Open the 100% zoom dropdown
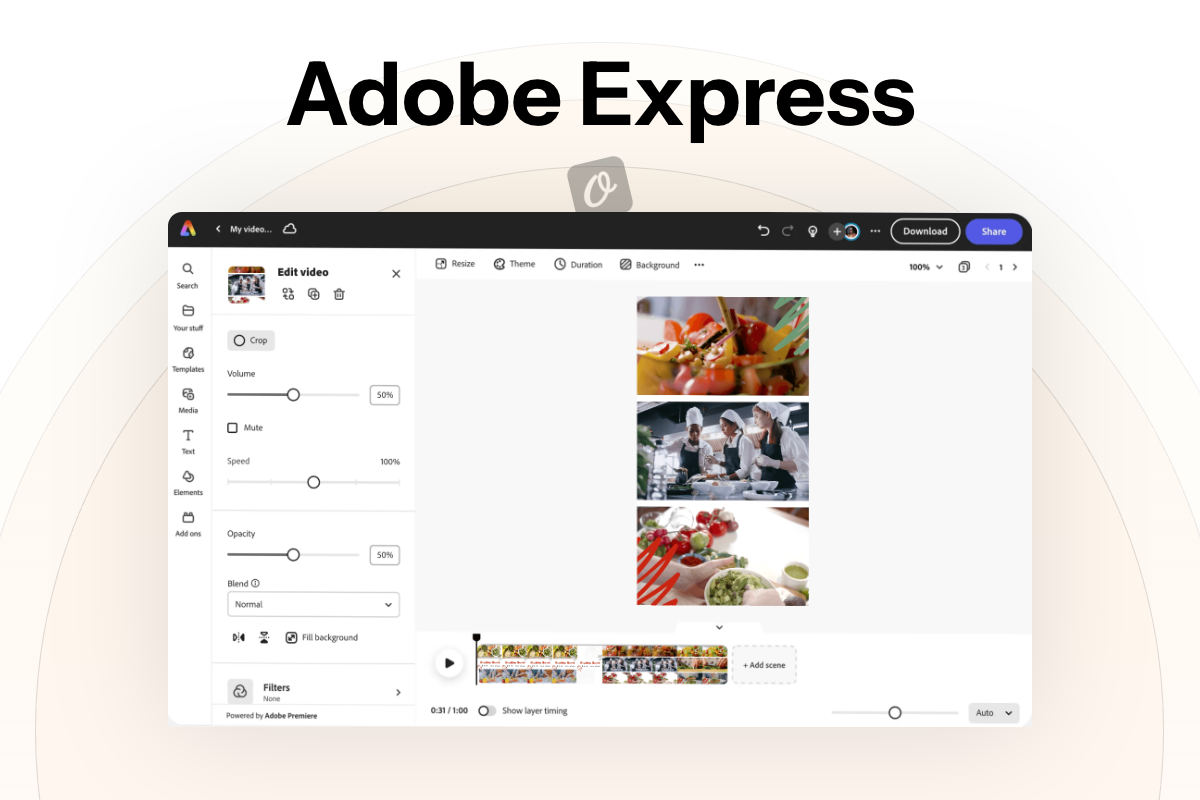The width and height of the screenshot is (1200, 800). (x=925, y=267)
